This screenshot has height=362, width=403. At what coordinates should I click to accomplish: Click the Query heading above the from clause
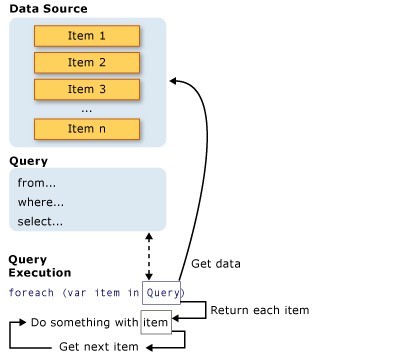(x=29, y=161)
